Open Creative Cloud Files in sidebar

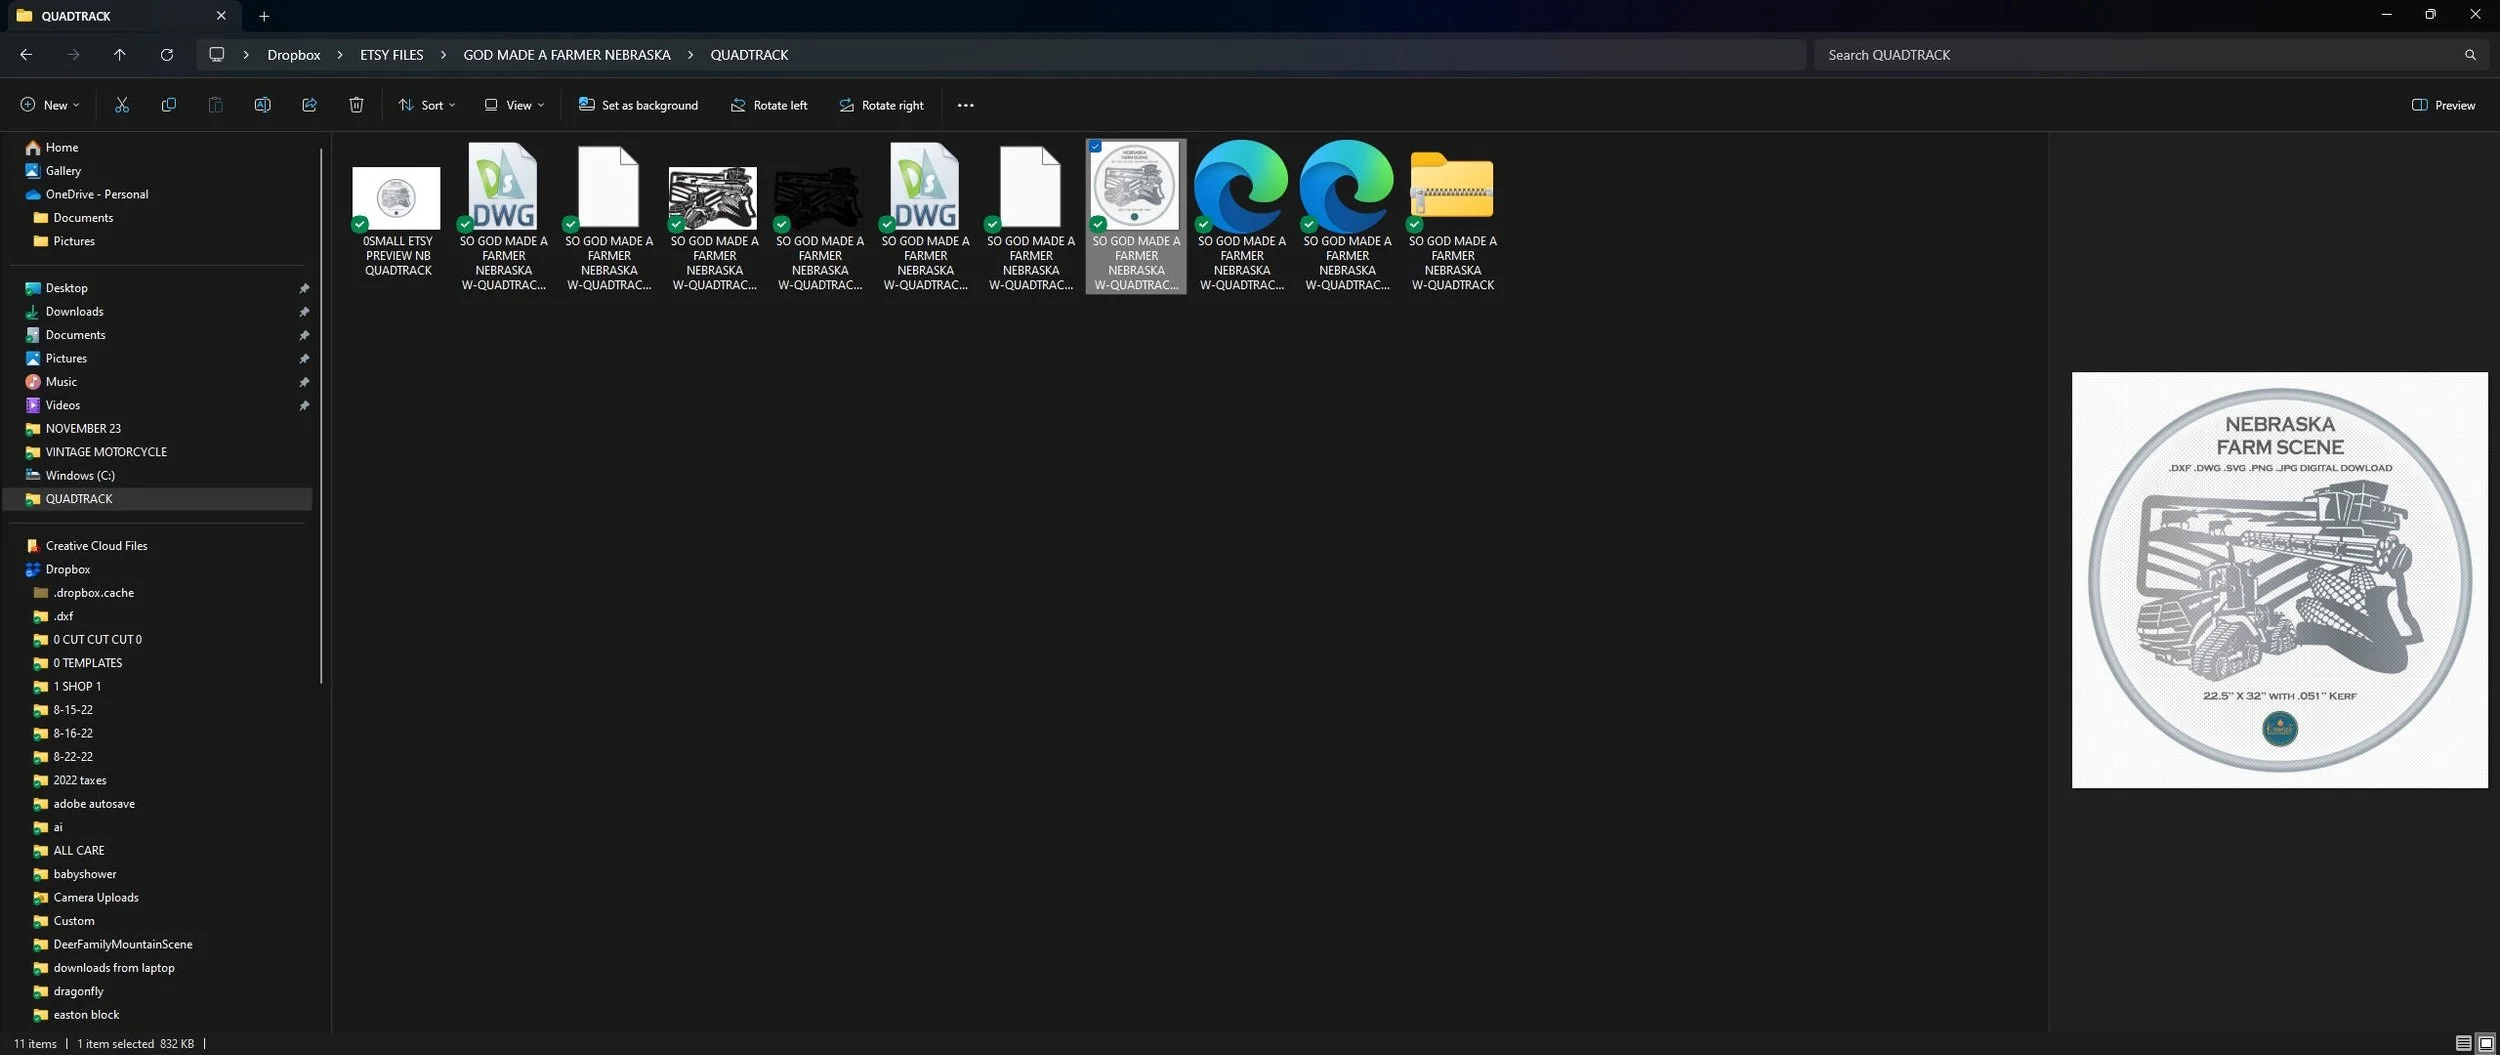[96, 546]
